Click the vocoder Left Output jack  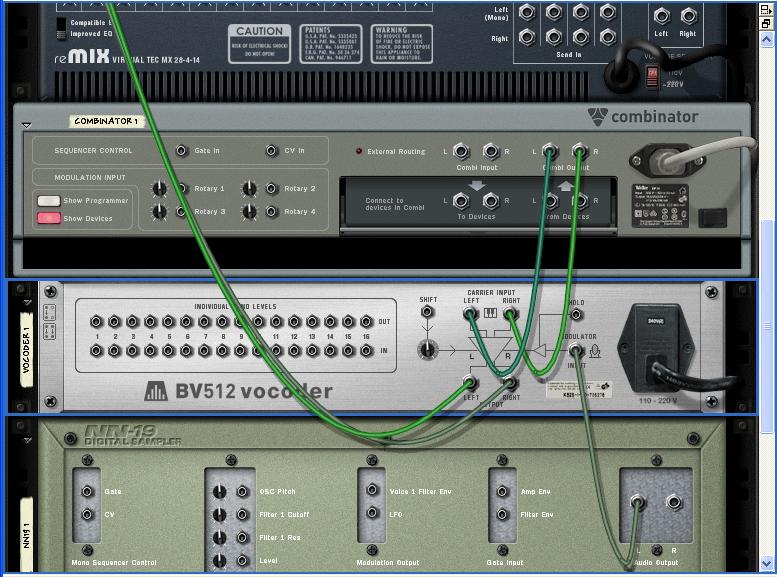coord(470,383)
